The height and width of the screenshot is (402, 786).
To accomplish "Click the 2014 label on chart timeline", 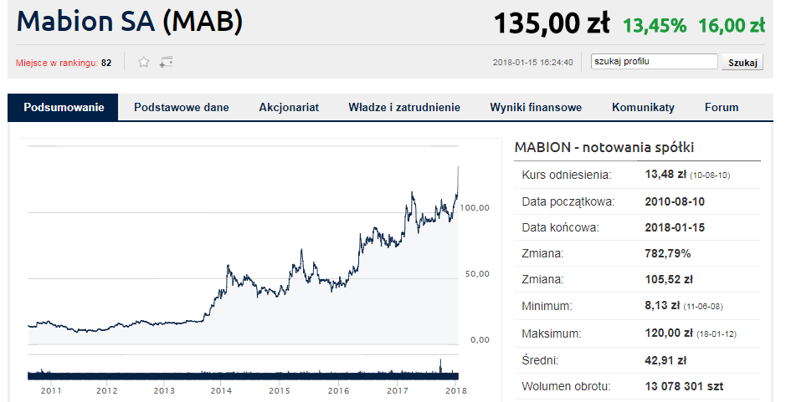I will [x=221, y=390].
